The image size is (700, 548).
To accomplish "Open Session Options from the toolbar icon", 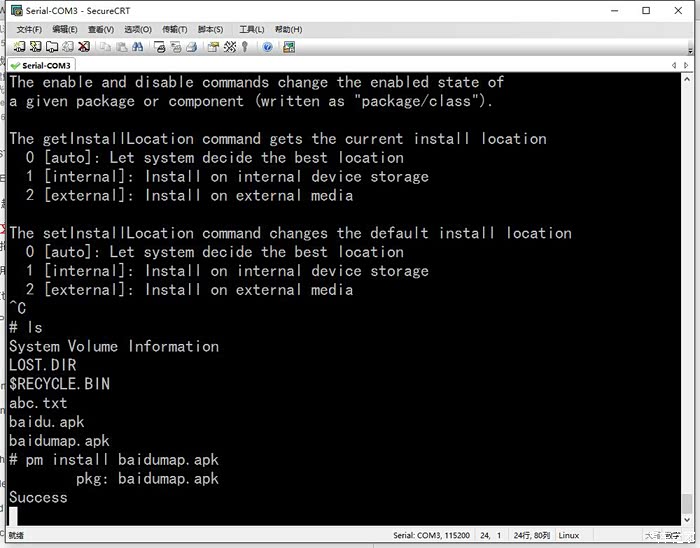I will 213,46.
